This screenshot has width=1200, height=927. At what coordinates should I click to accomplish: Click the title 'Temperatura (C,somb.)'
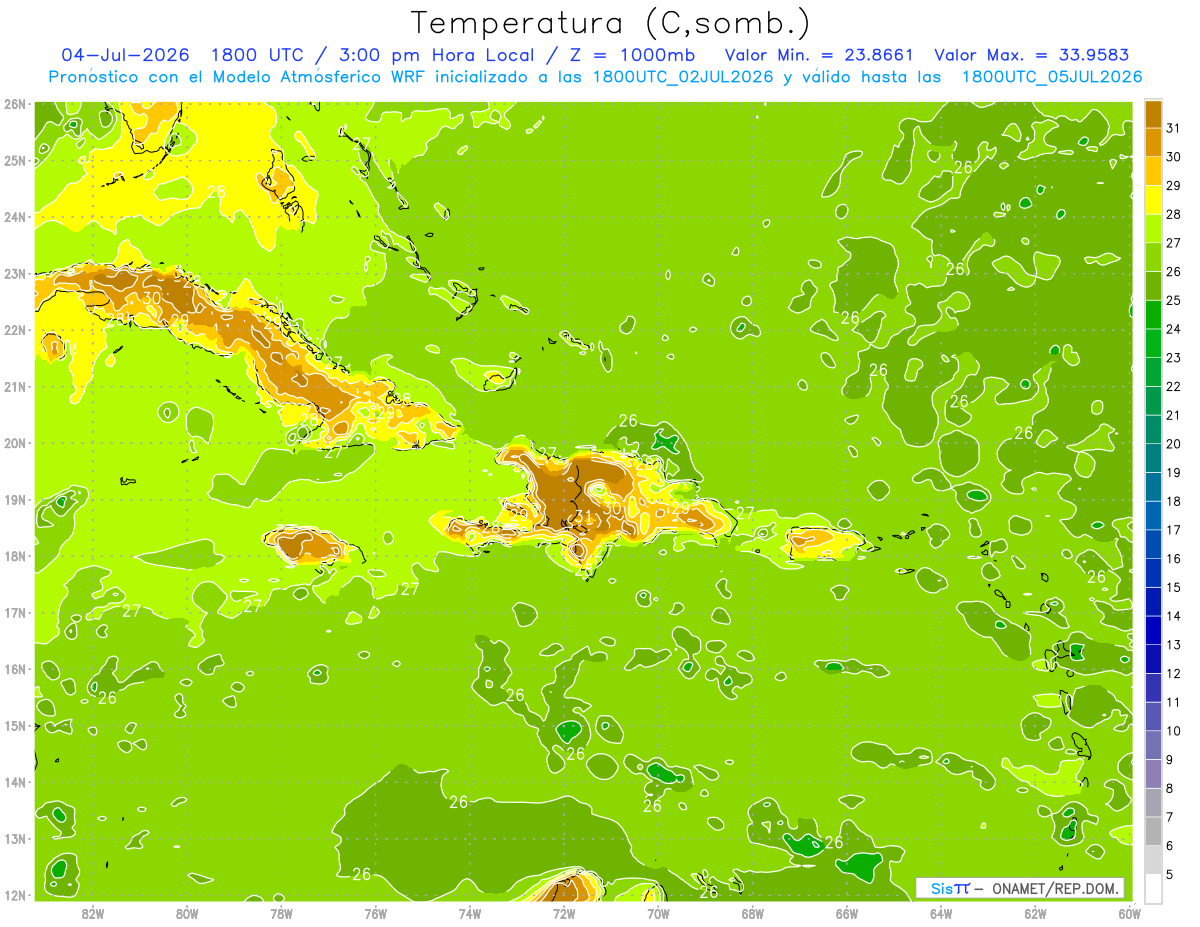pyautogui.click(x=610, y=23)
